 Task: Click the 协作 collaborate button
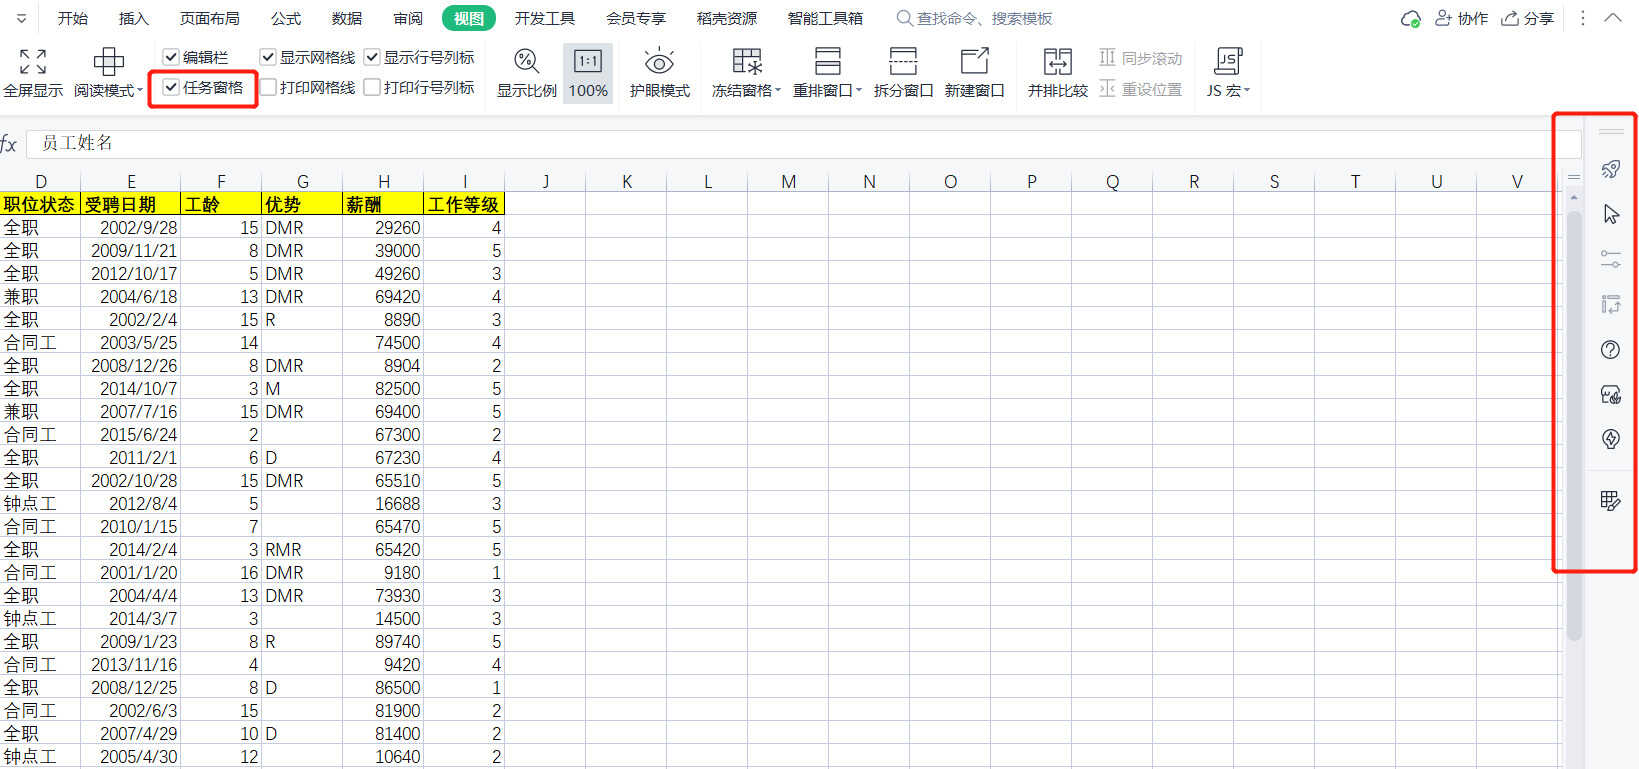pyautogui.click(x=1461, y=18)
